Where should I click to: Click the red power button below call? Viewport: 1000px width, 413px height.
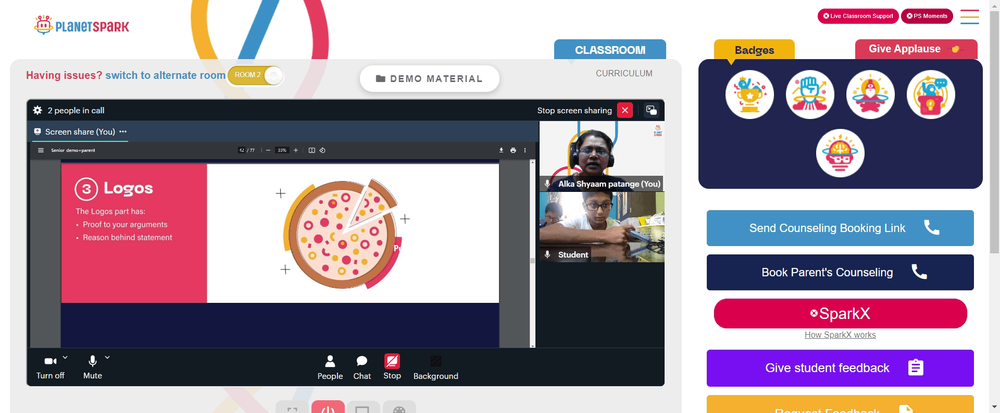point(328,408)
